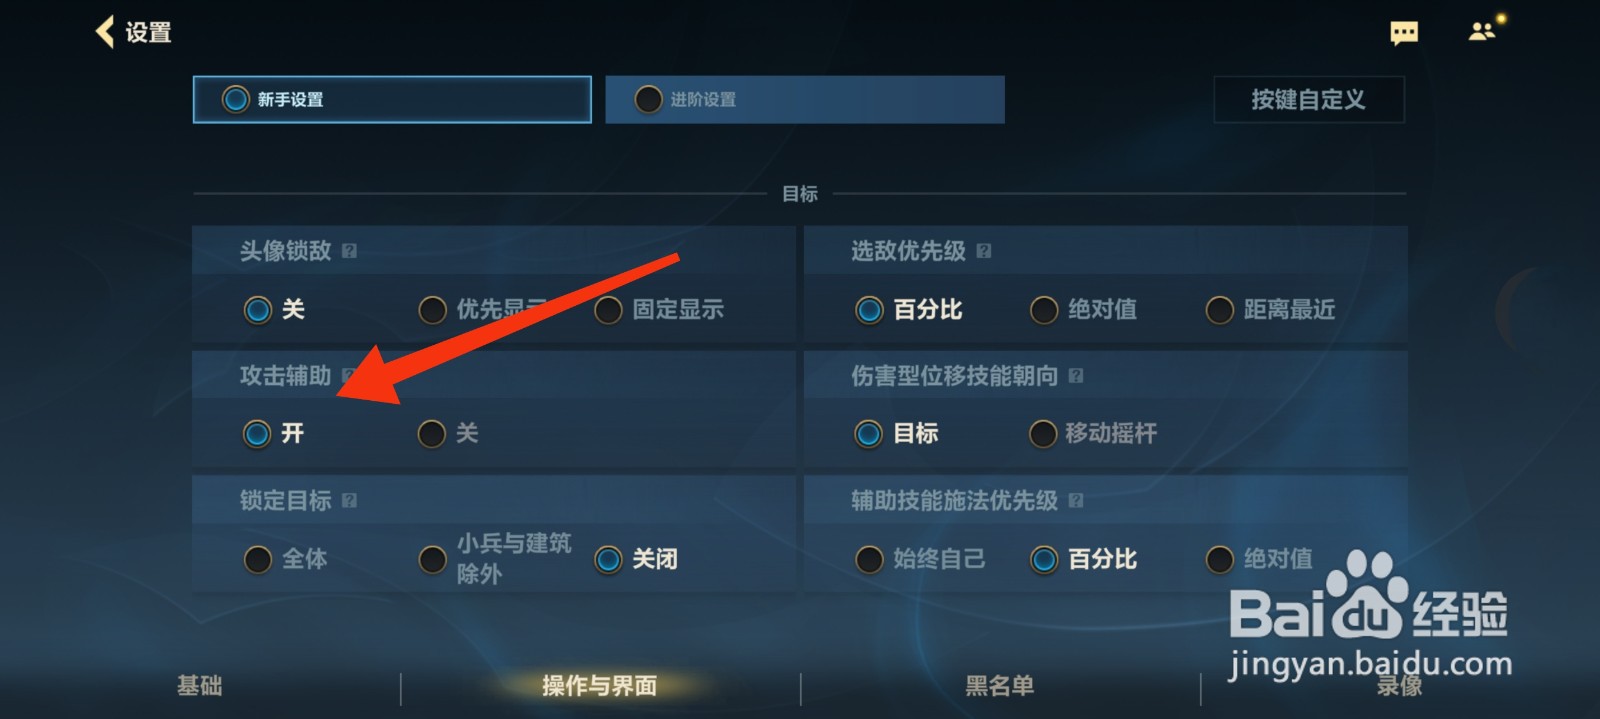Click the 按键自定义 button
Viewport: 1600px width, 719px height.
(1309, 100)
